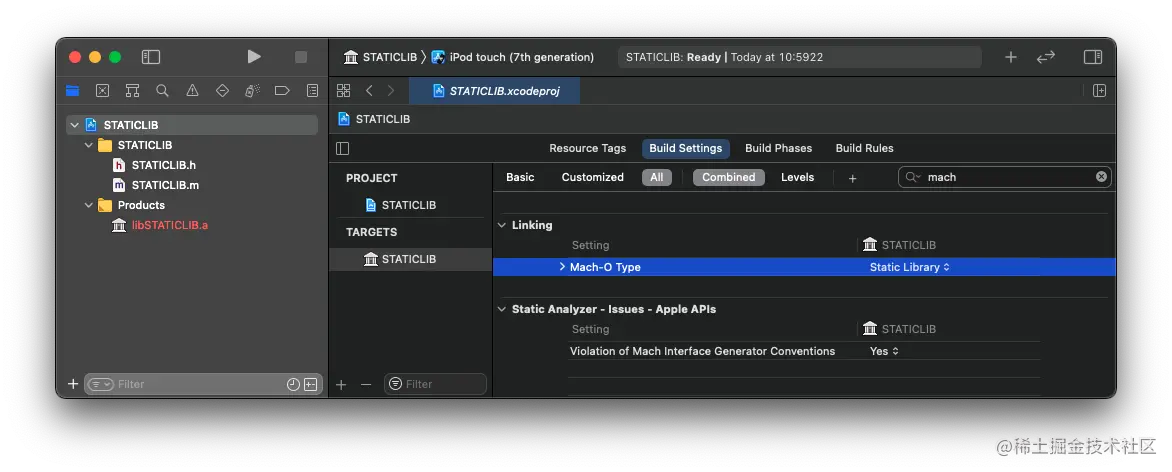Open the Debug navigator

coord(252,91)
